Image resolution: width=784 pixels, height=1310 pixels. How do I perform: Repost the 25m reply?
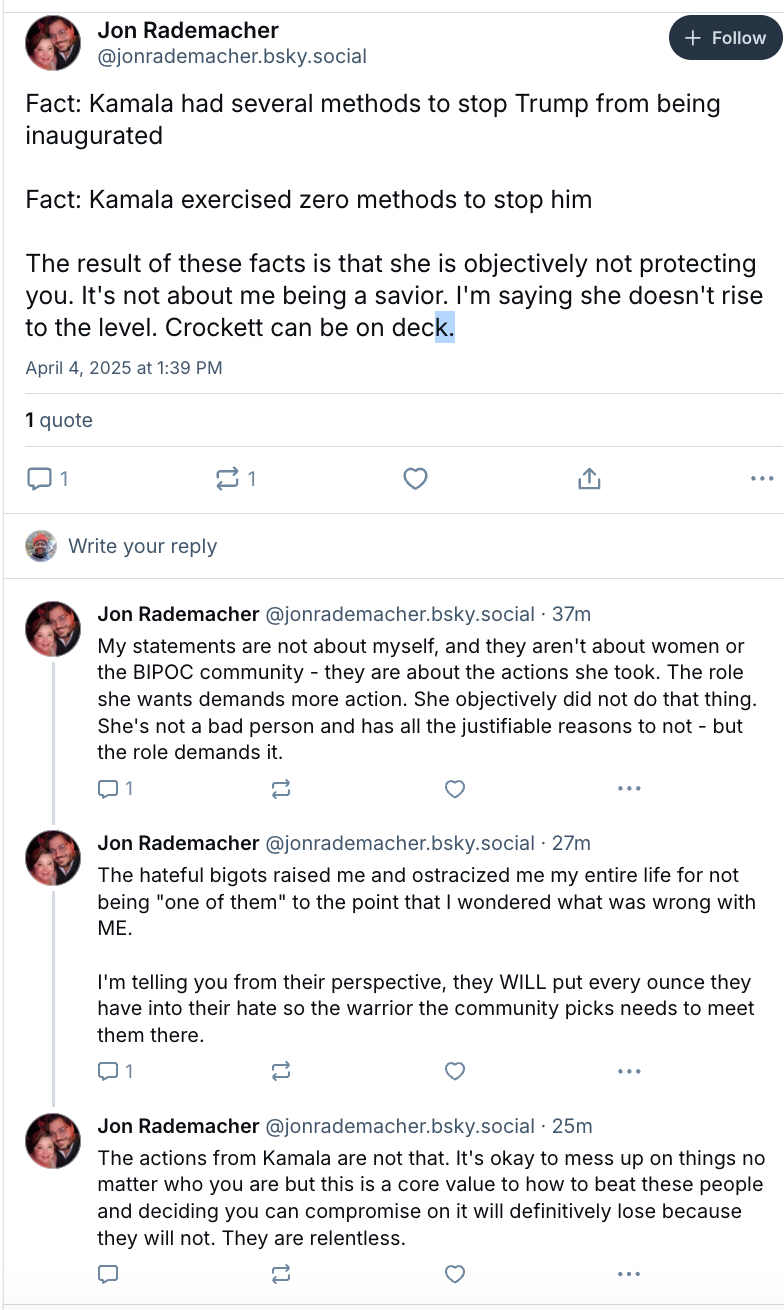pyautogui.click(x=281, y=1274)
